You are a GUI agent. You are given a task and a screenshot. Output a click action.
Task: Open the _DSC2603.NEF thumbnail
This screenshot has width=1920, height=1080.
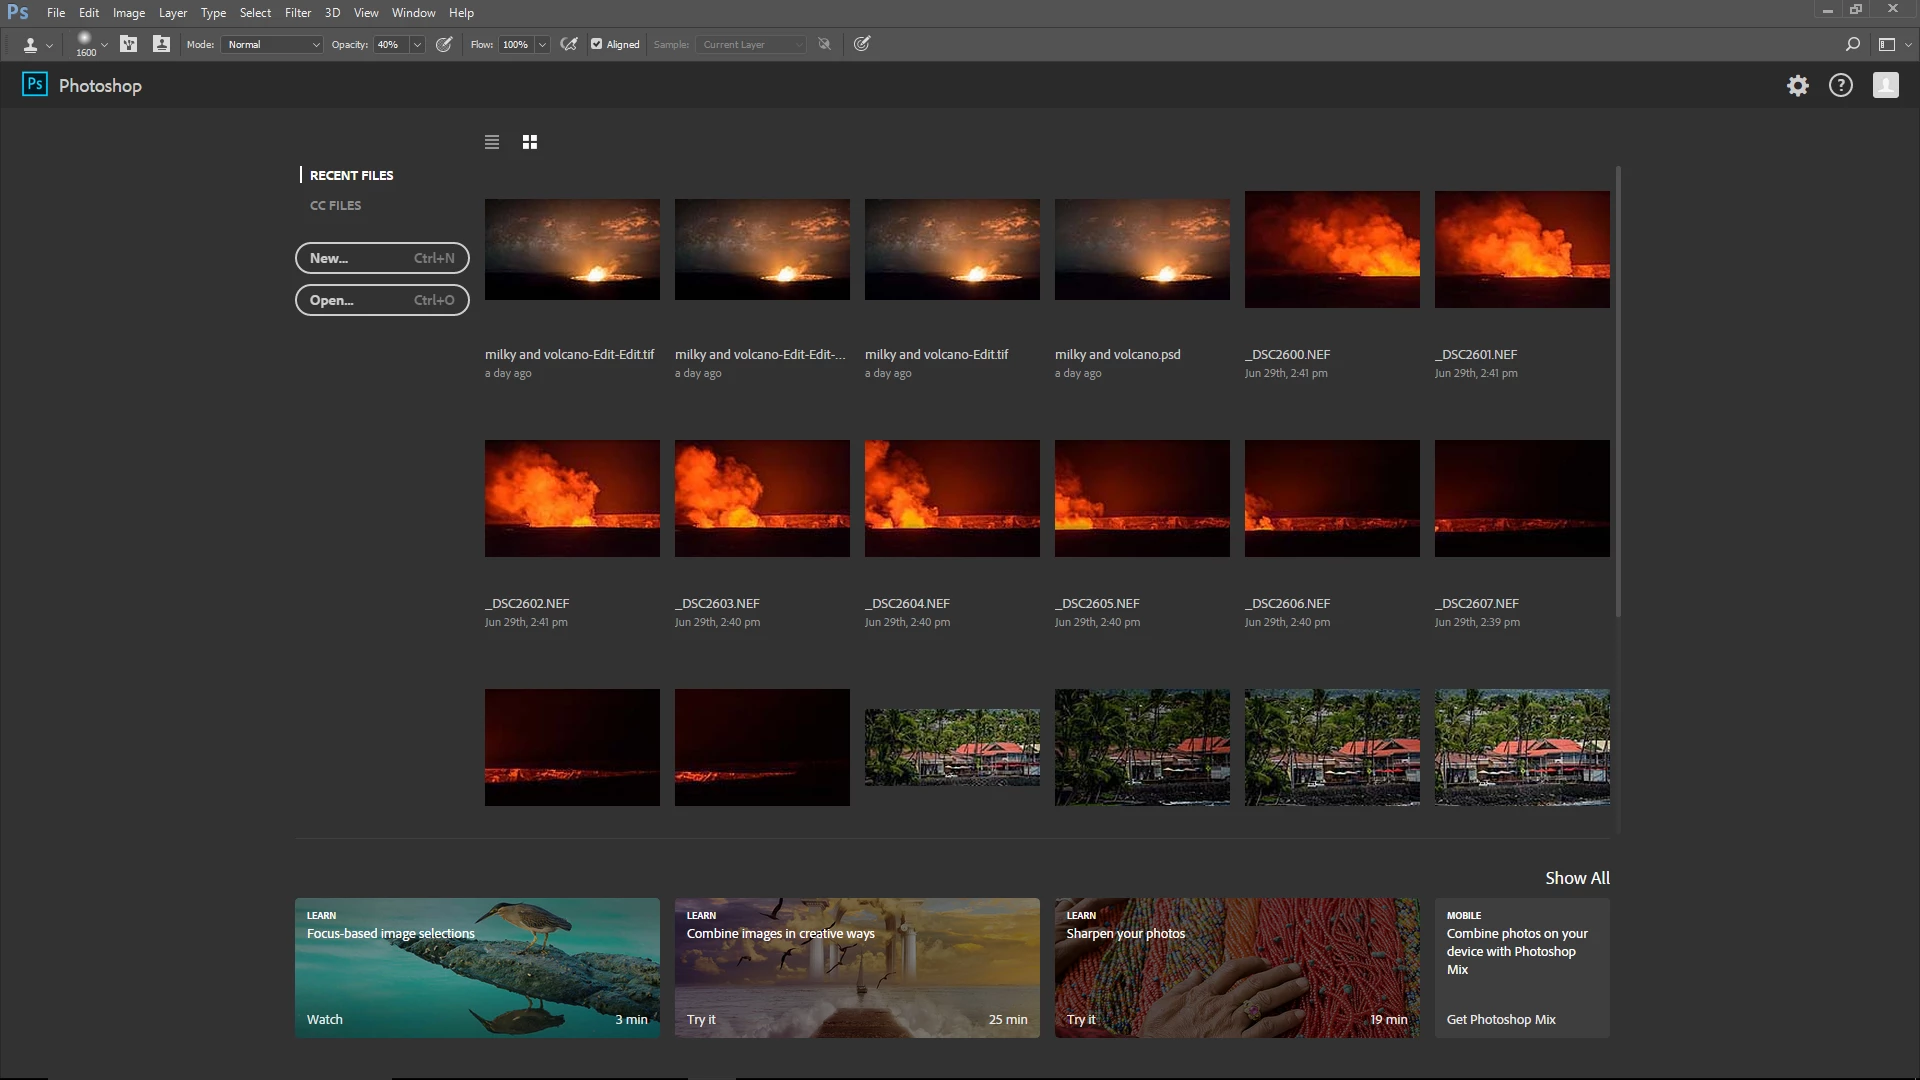click(762, 498)
